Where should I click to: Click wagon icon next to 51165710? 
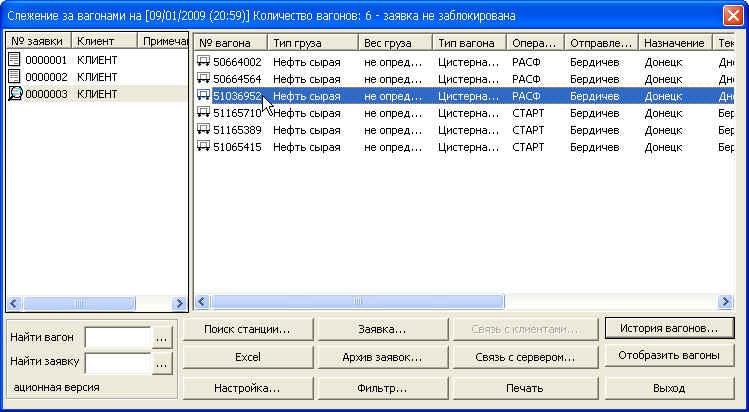(203, 113)
